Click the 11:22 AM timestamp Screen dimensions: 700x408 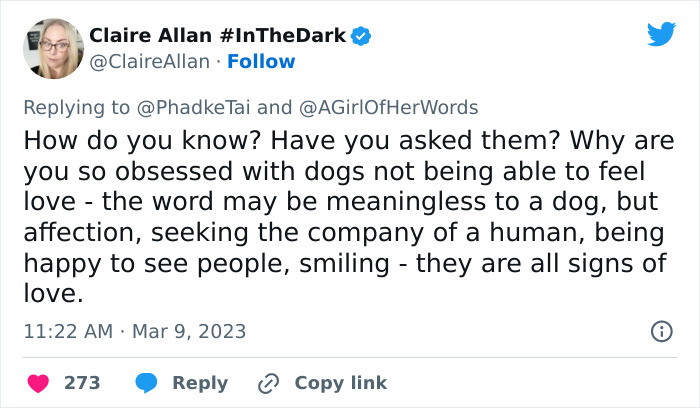[68, 332]
